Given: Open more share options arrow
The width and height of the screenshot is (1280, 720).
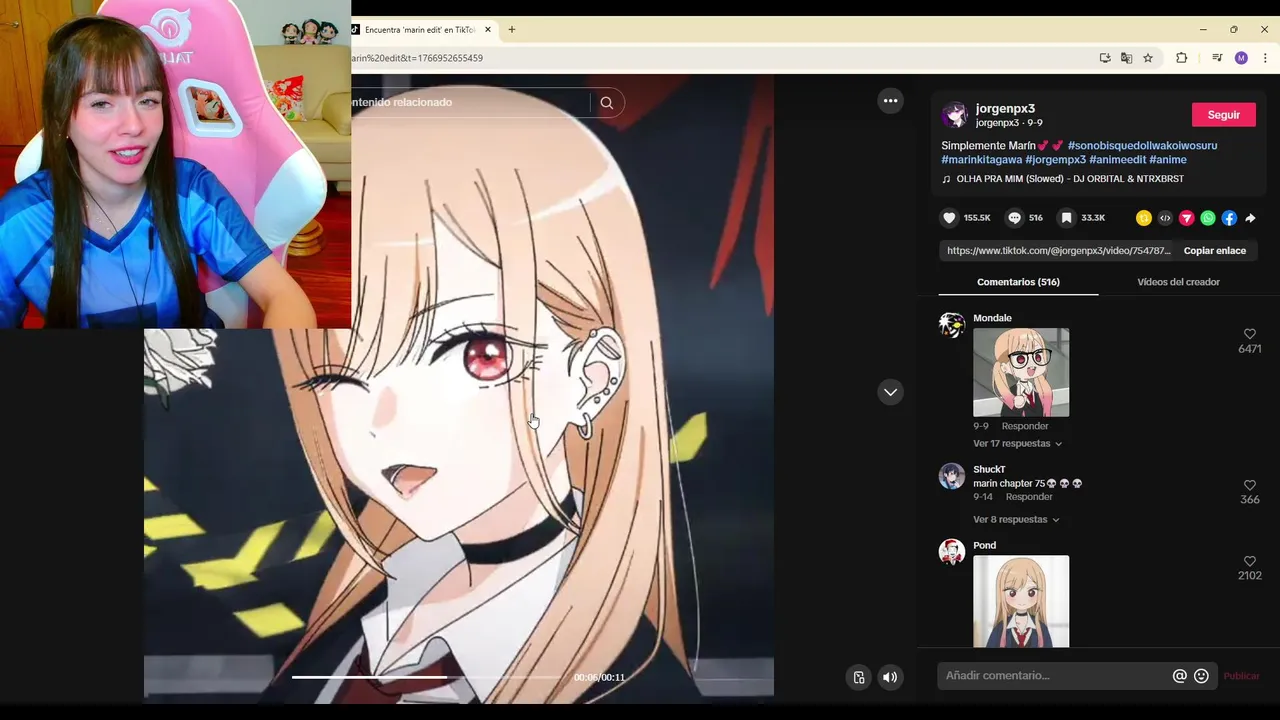Looking at the screenshot, I should point(1250,218).
